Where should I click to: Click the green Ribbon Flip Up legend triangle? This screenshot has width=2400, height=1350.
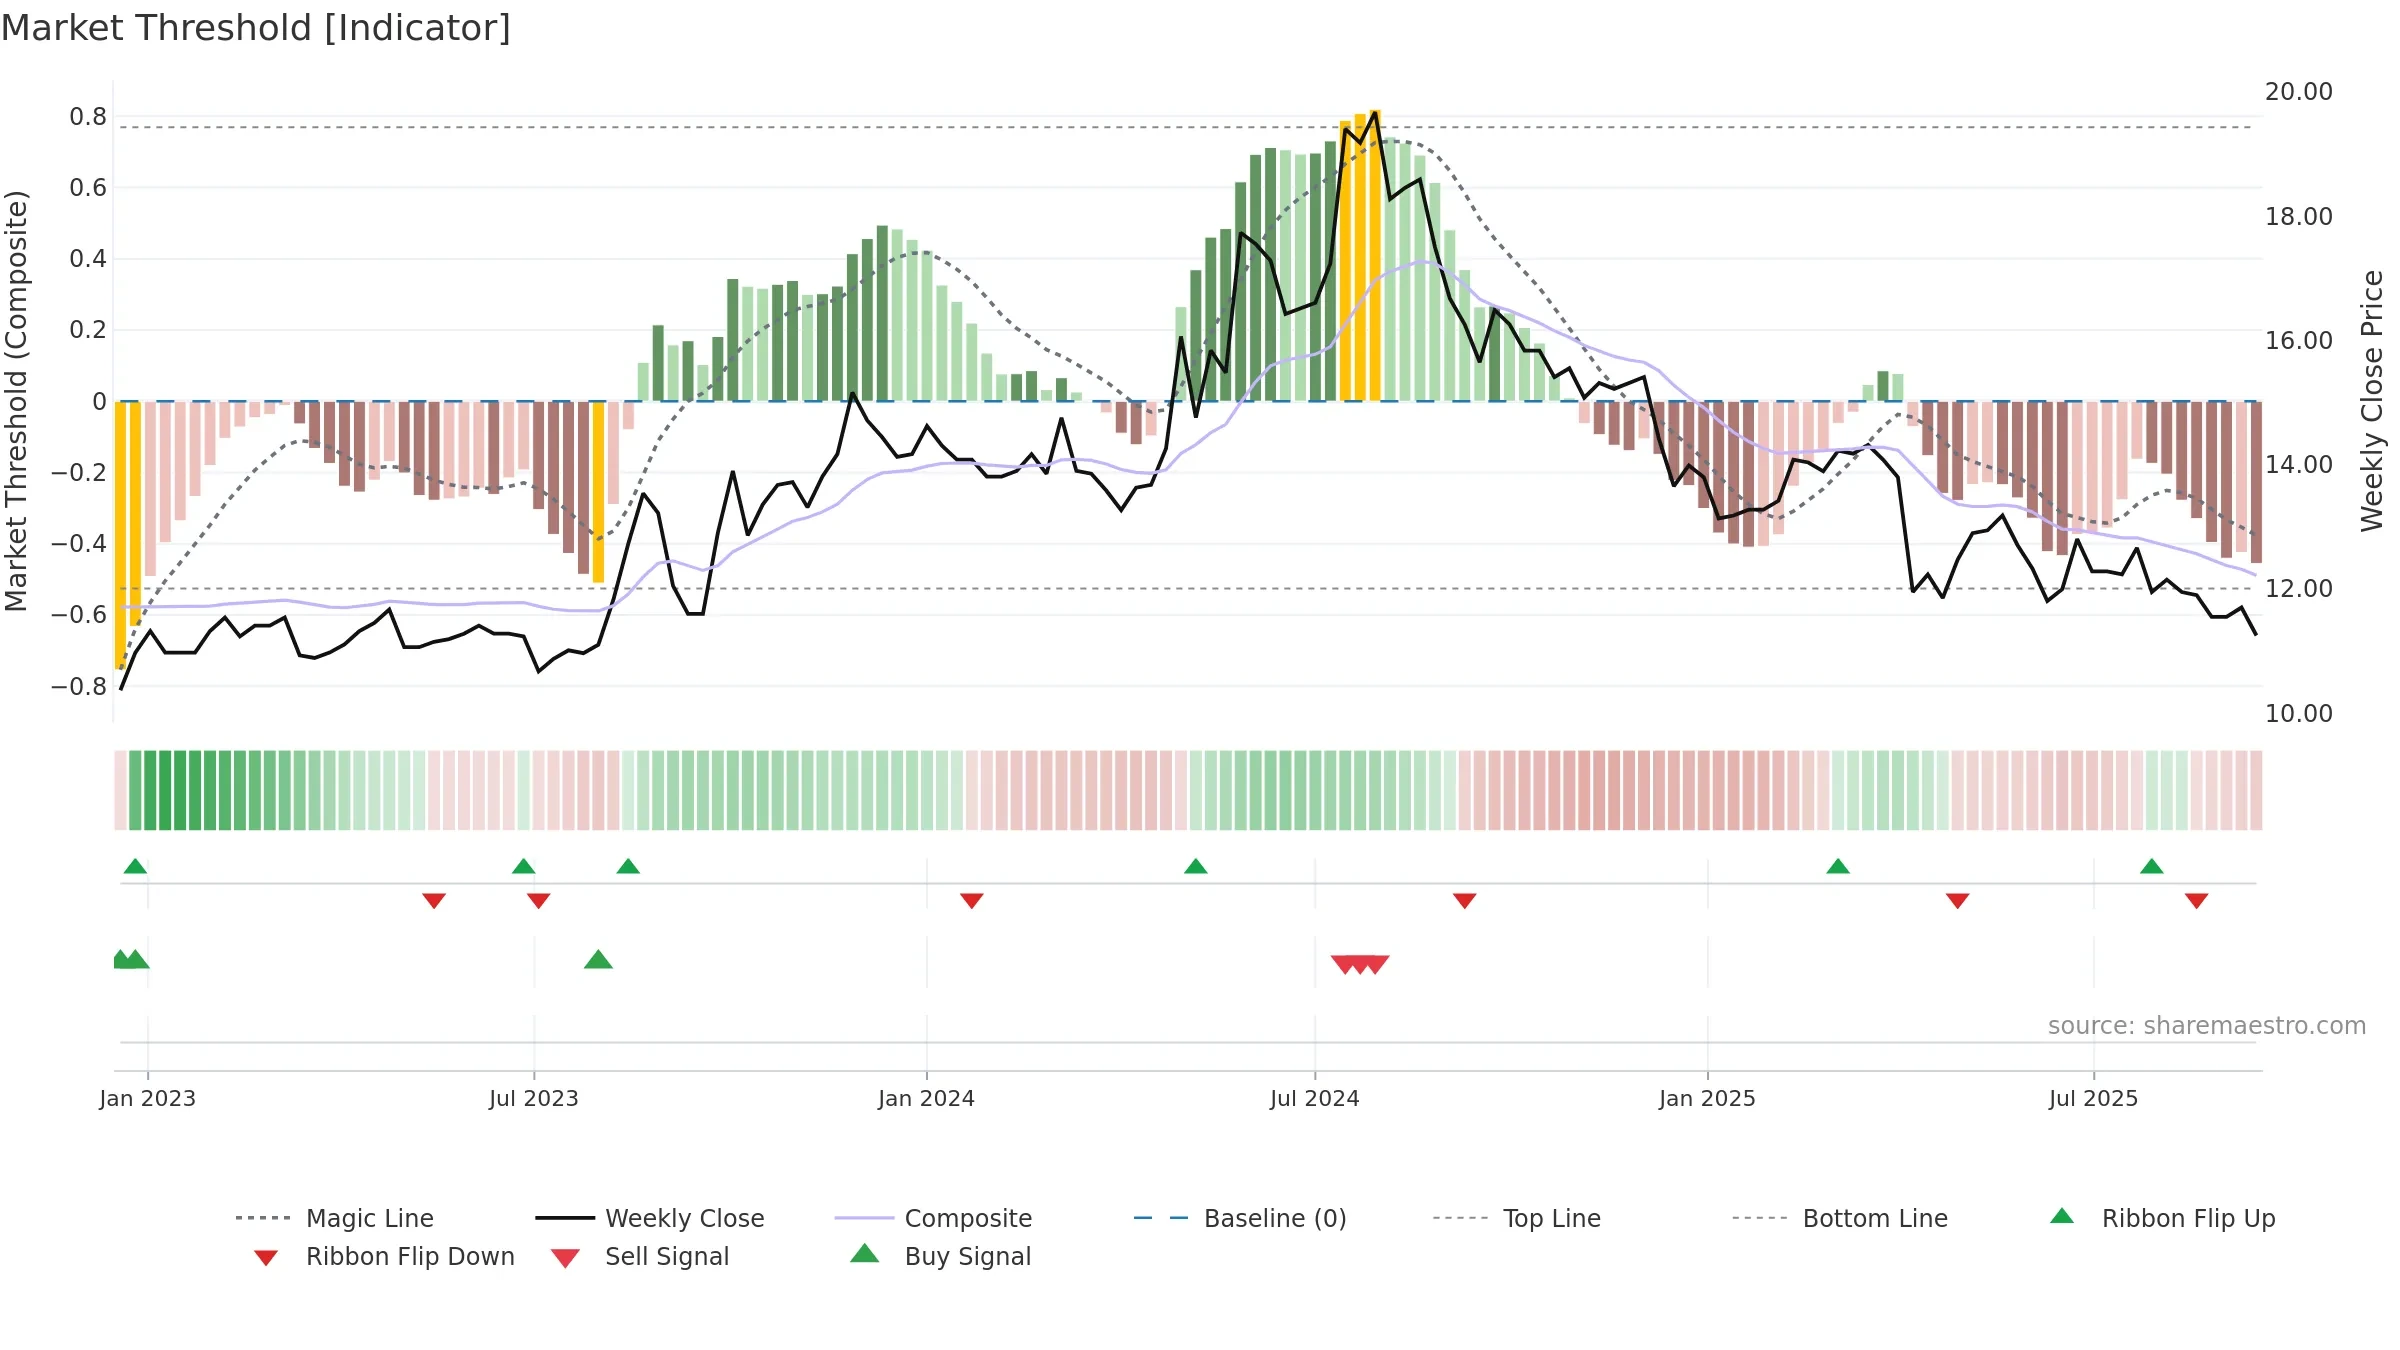click(x=2062, y=1216)
